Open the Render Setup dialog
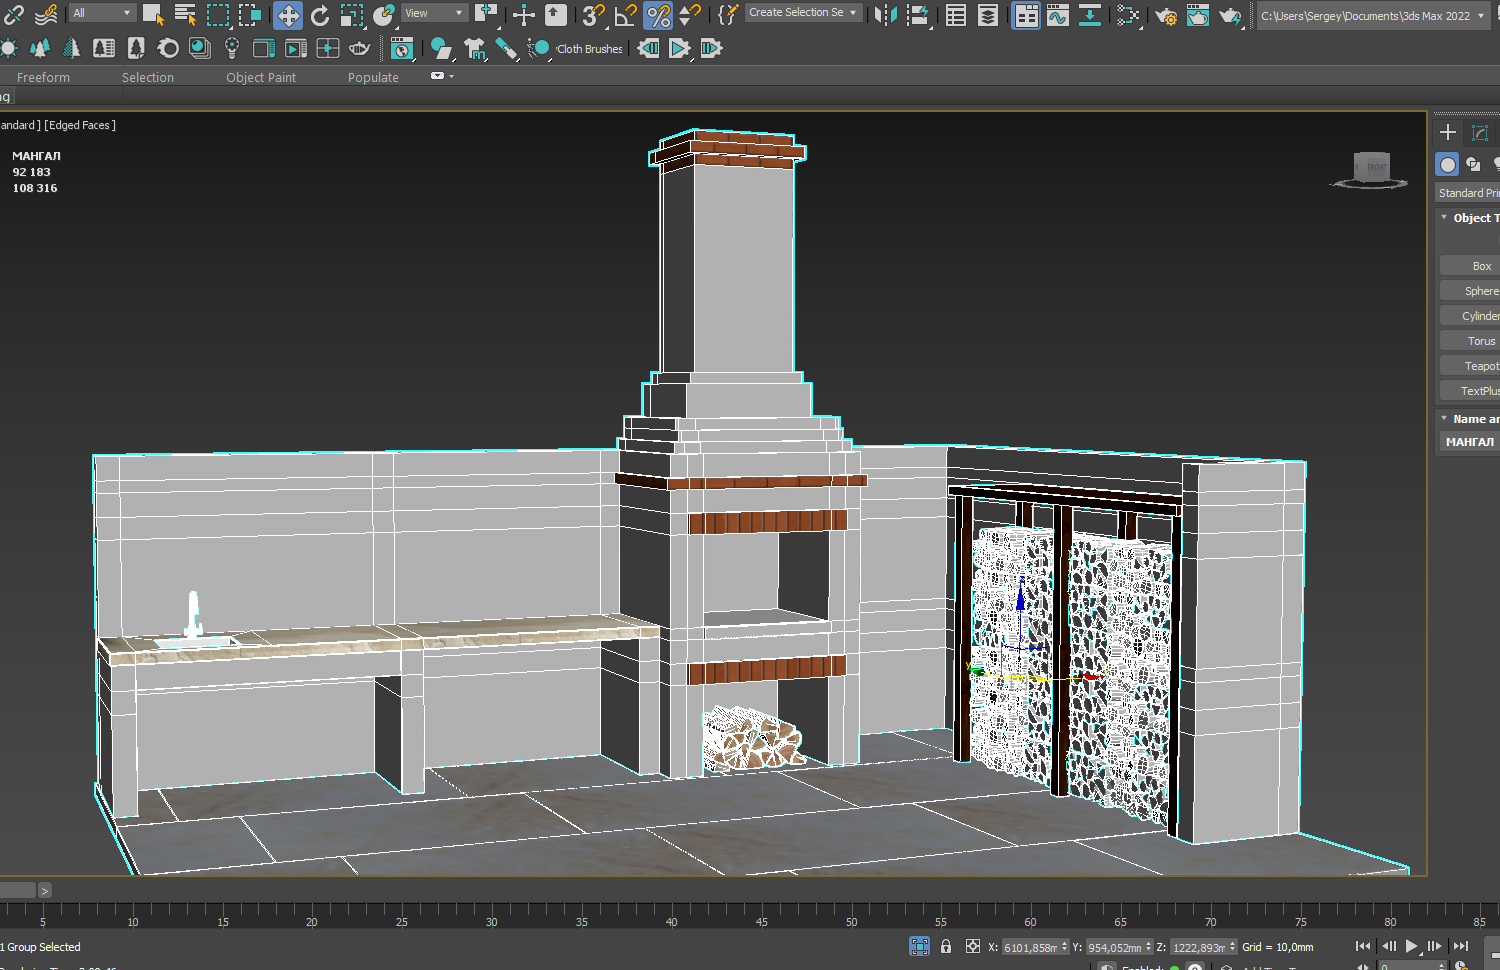The image size is (1500, 970). (1165, 15)
